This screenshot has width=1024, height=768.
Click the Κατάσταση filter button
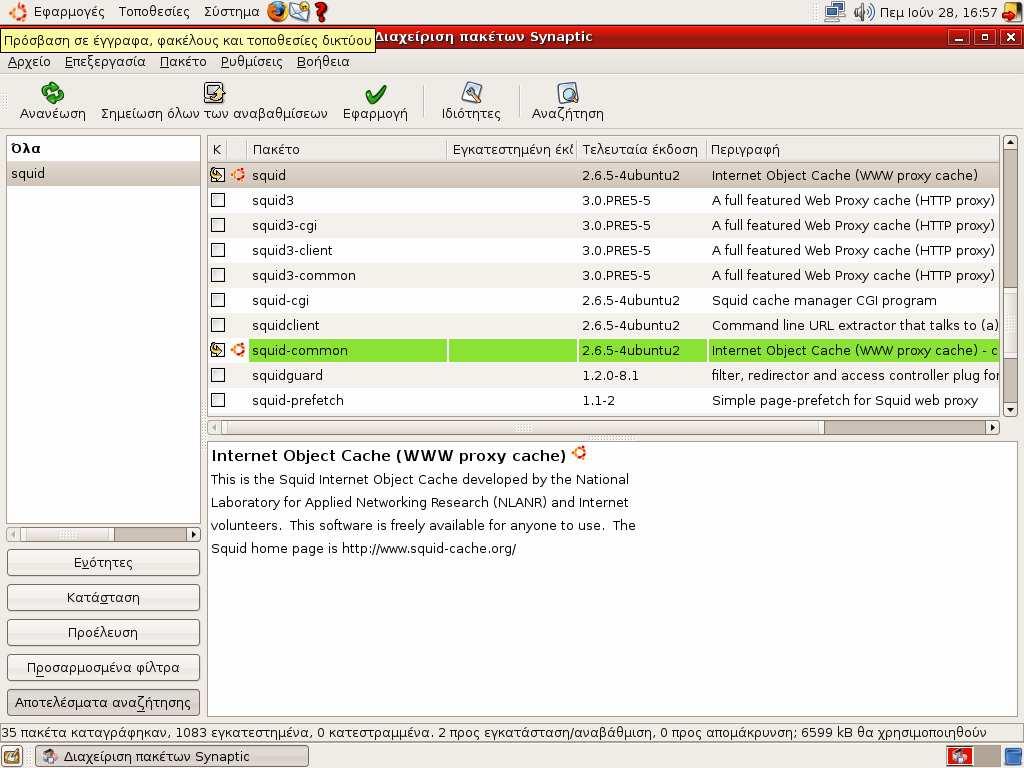(103, 598)
